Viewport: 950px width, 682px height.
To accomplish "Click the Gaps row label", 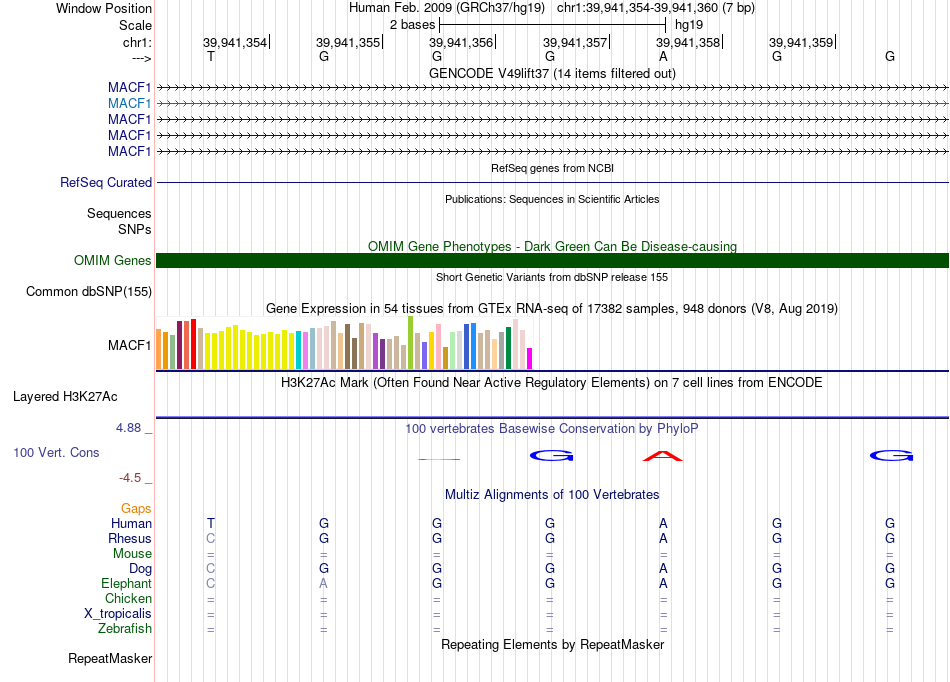I will point(136,509).
